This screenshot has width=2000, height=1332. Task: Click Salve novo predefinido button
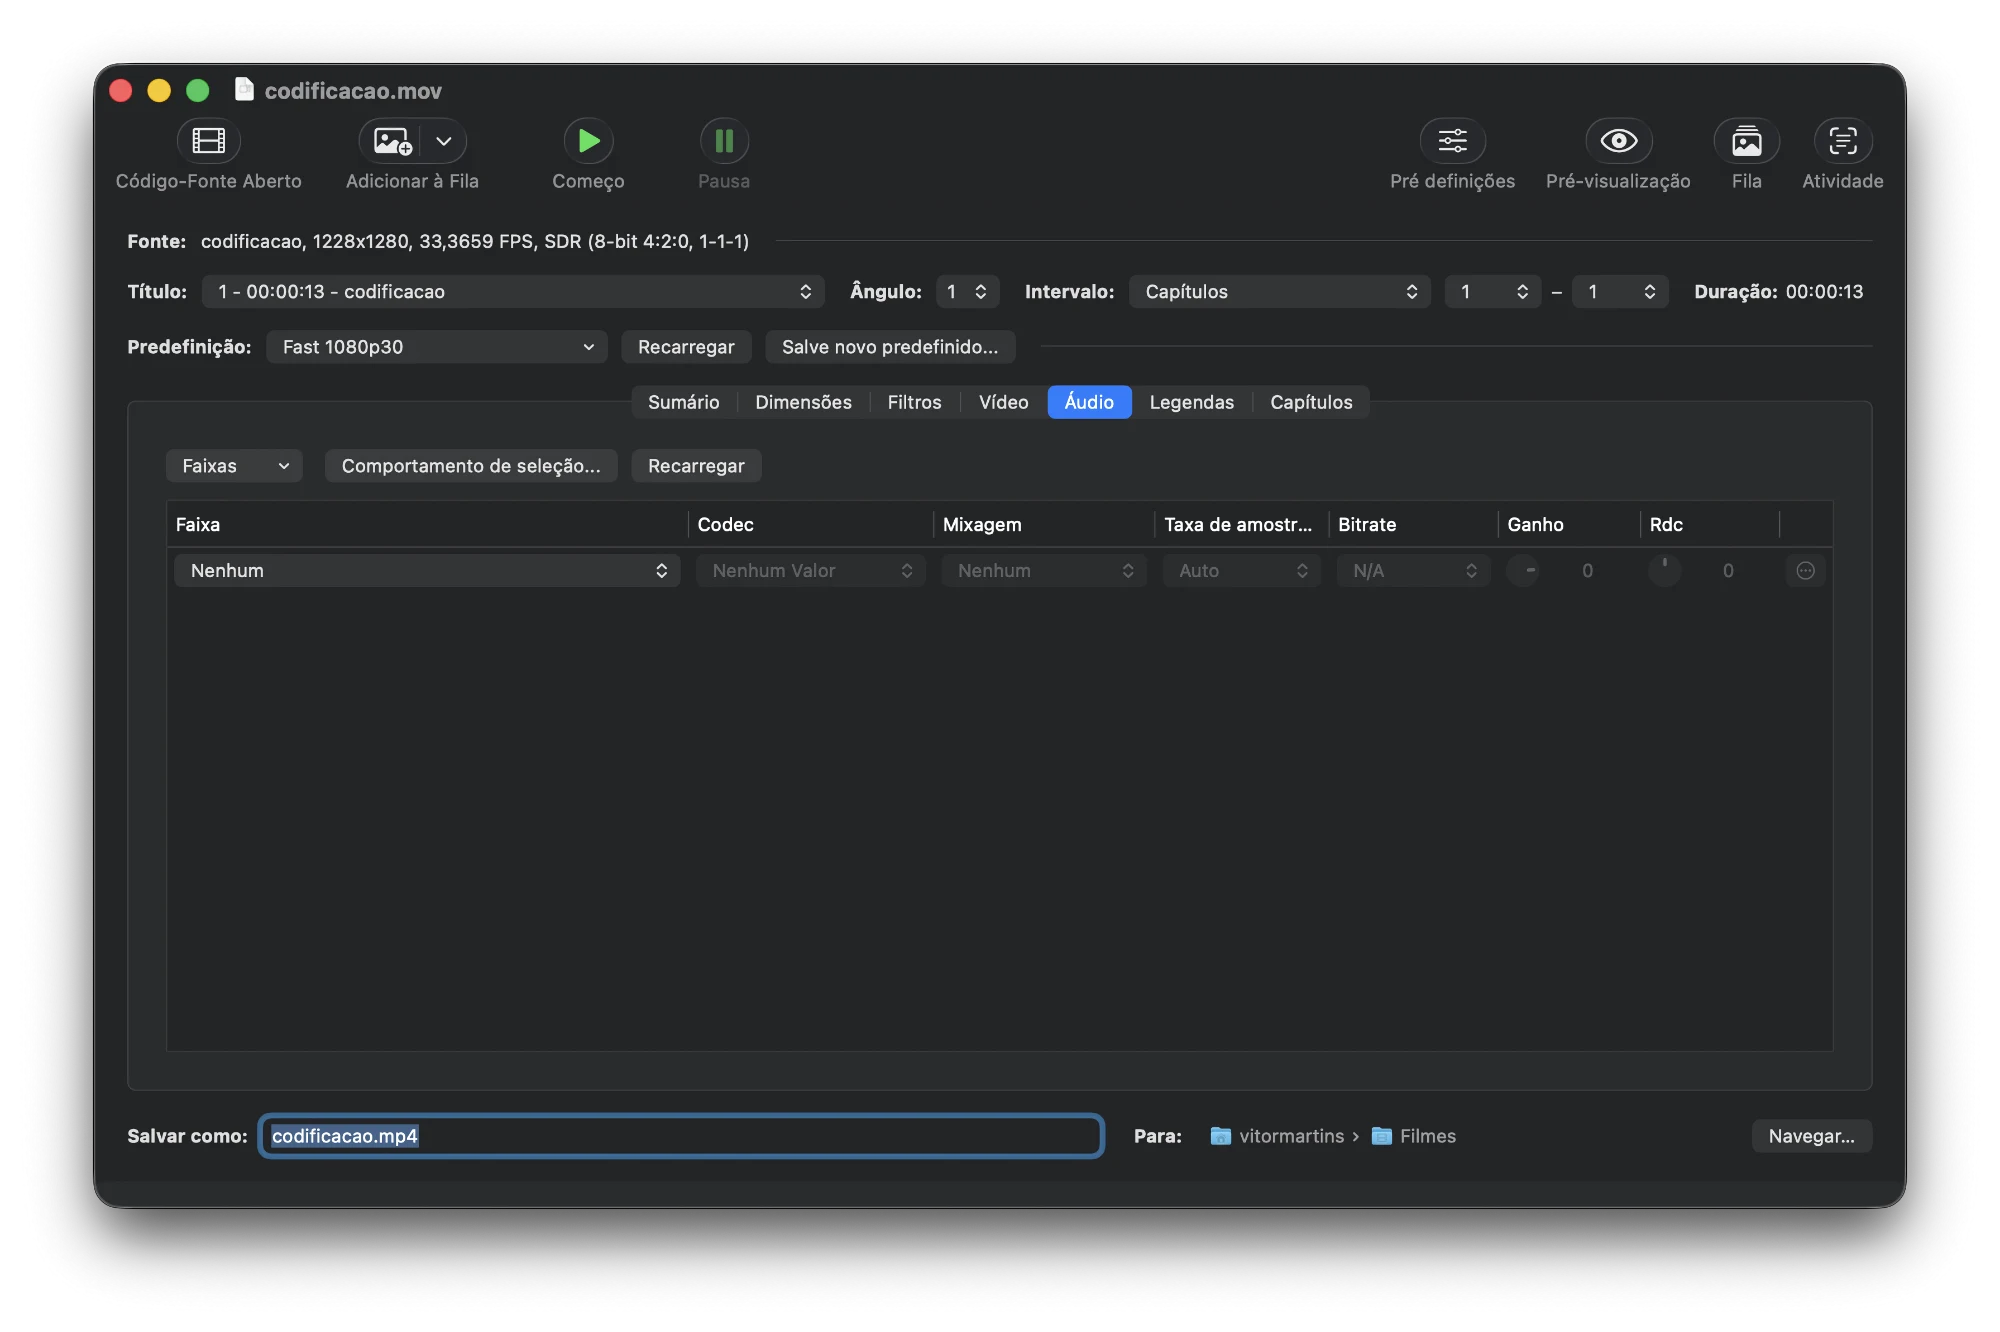(x=890, y=347)
